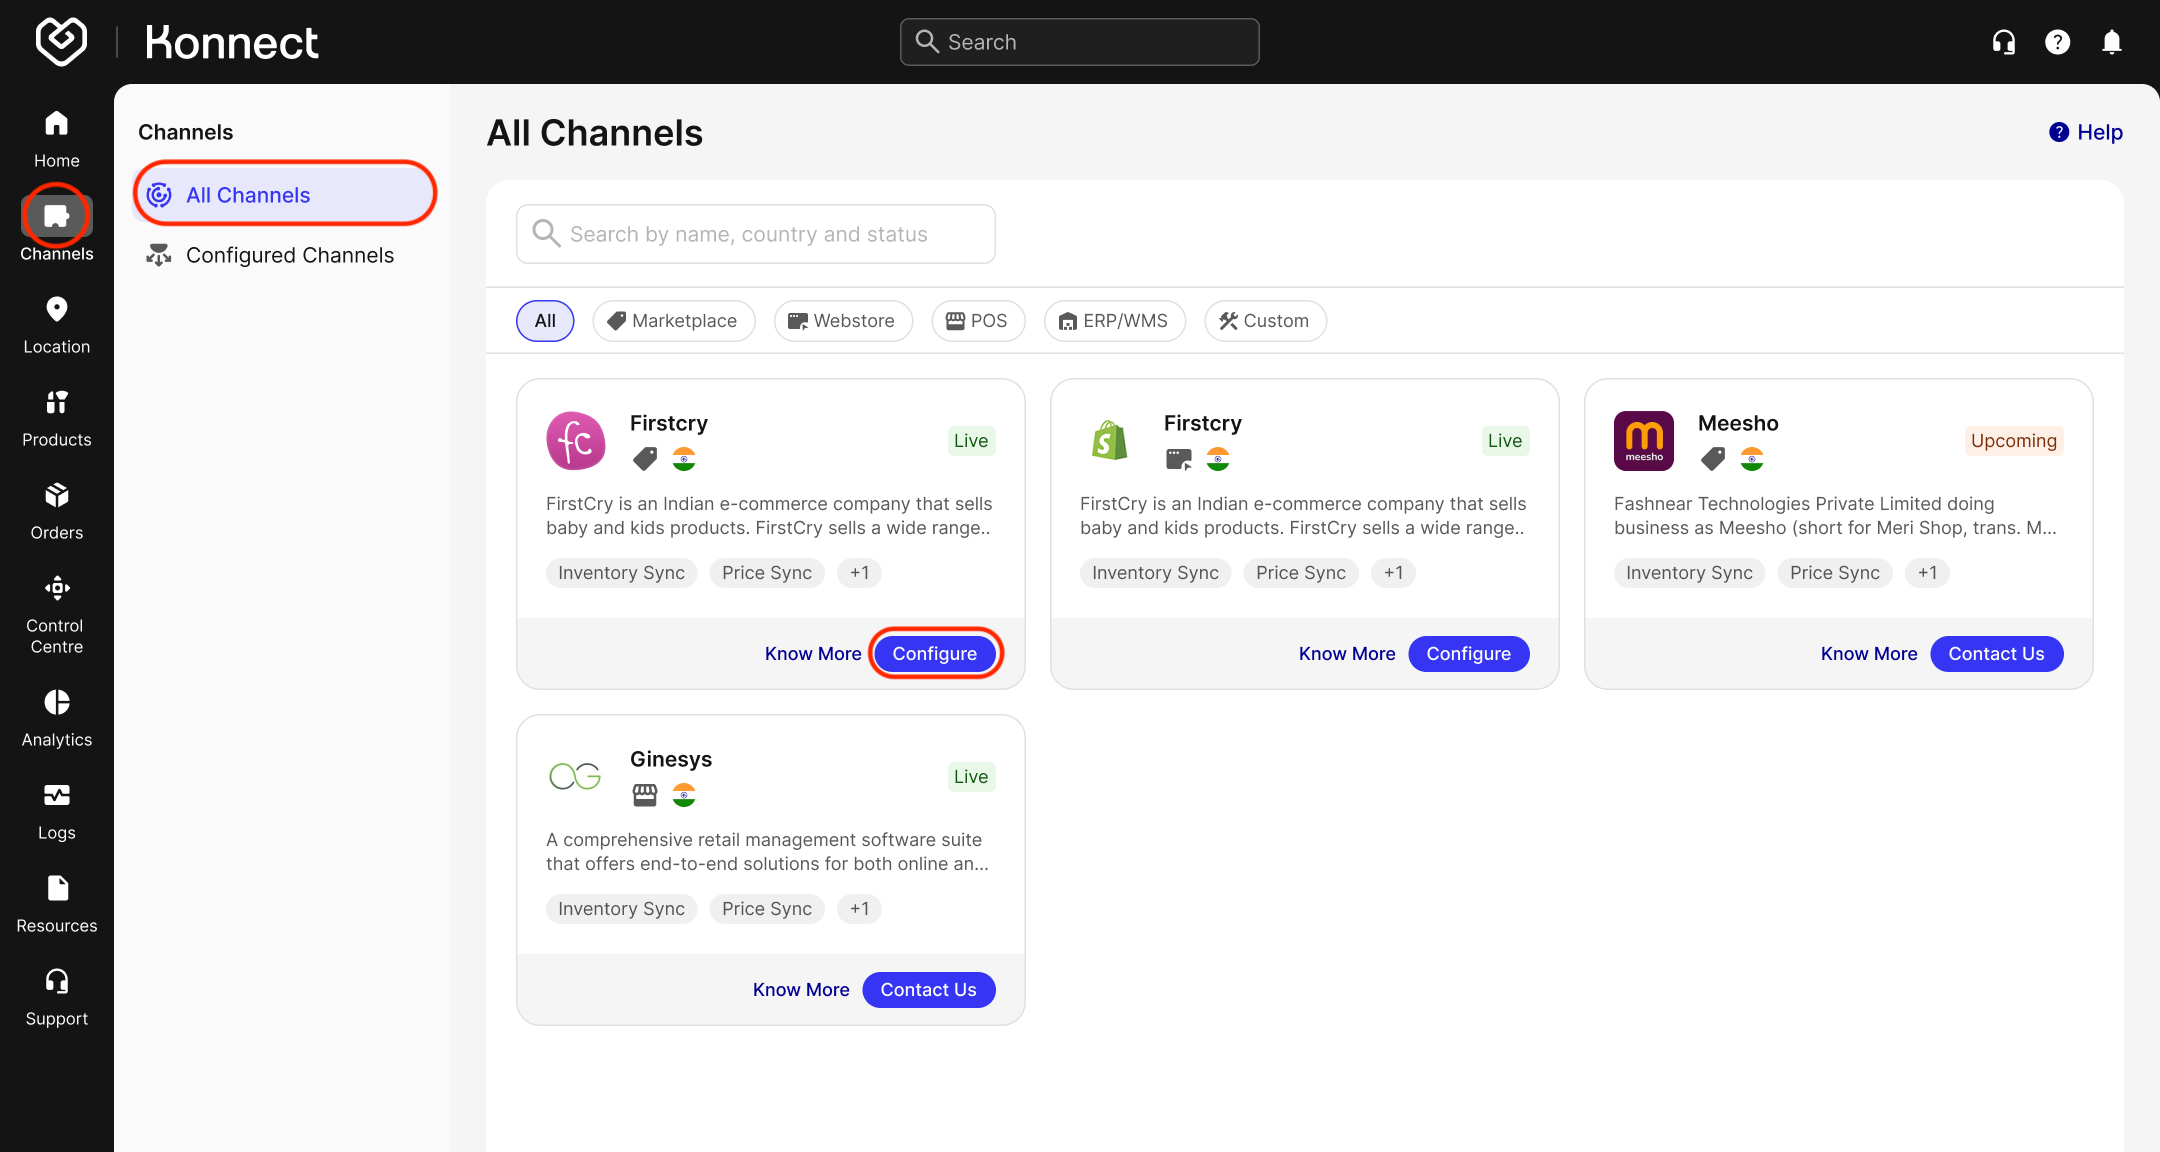This screenshot has width=2160, height=1152.
Task: Open the notifications bell icon
Action: pos(2111,42)
